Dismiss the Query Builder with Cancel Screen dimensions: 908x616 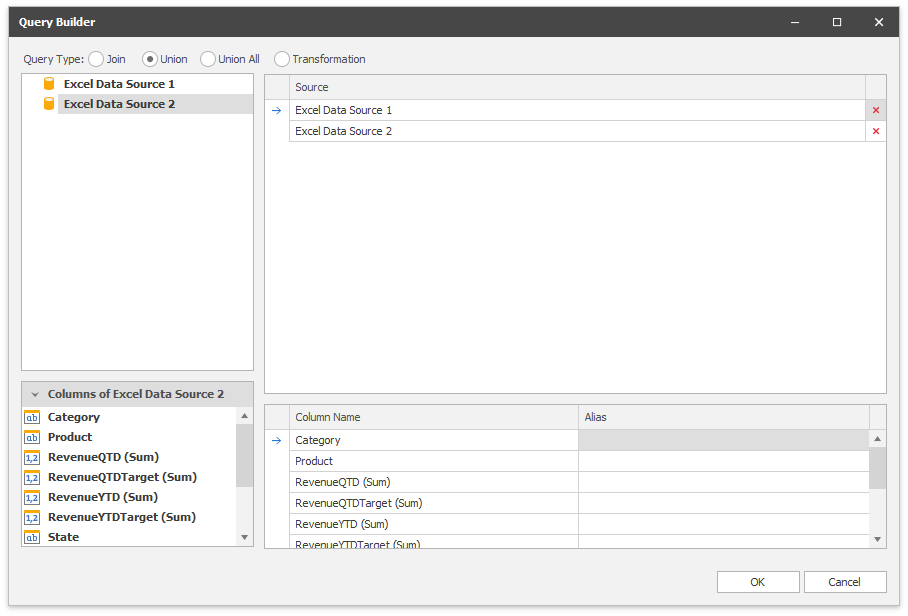(845, 581)
